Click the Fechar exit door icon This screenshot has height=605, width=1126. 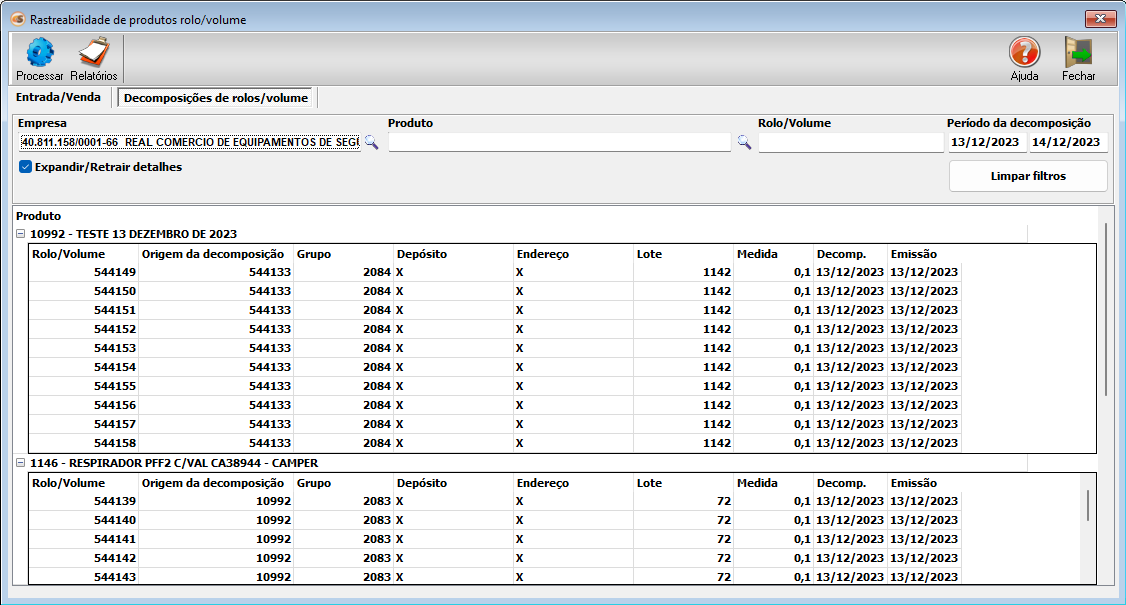coord(1078,53)
